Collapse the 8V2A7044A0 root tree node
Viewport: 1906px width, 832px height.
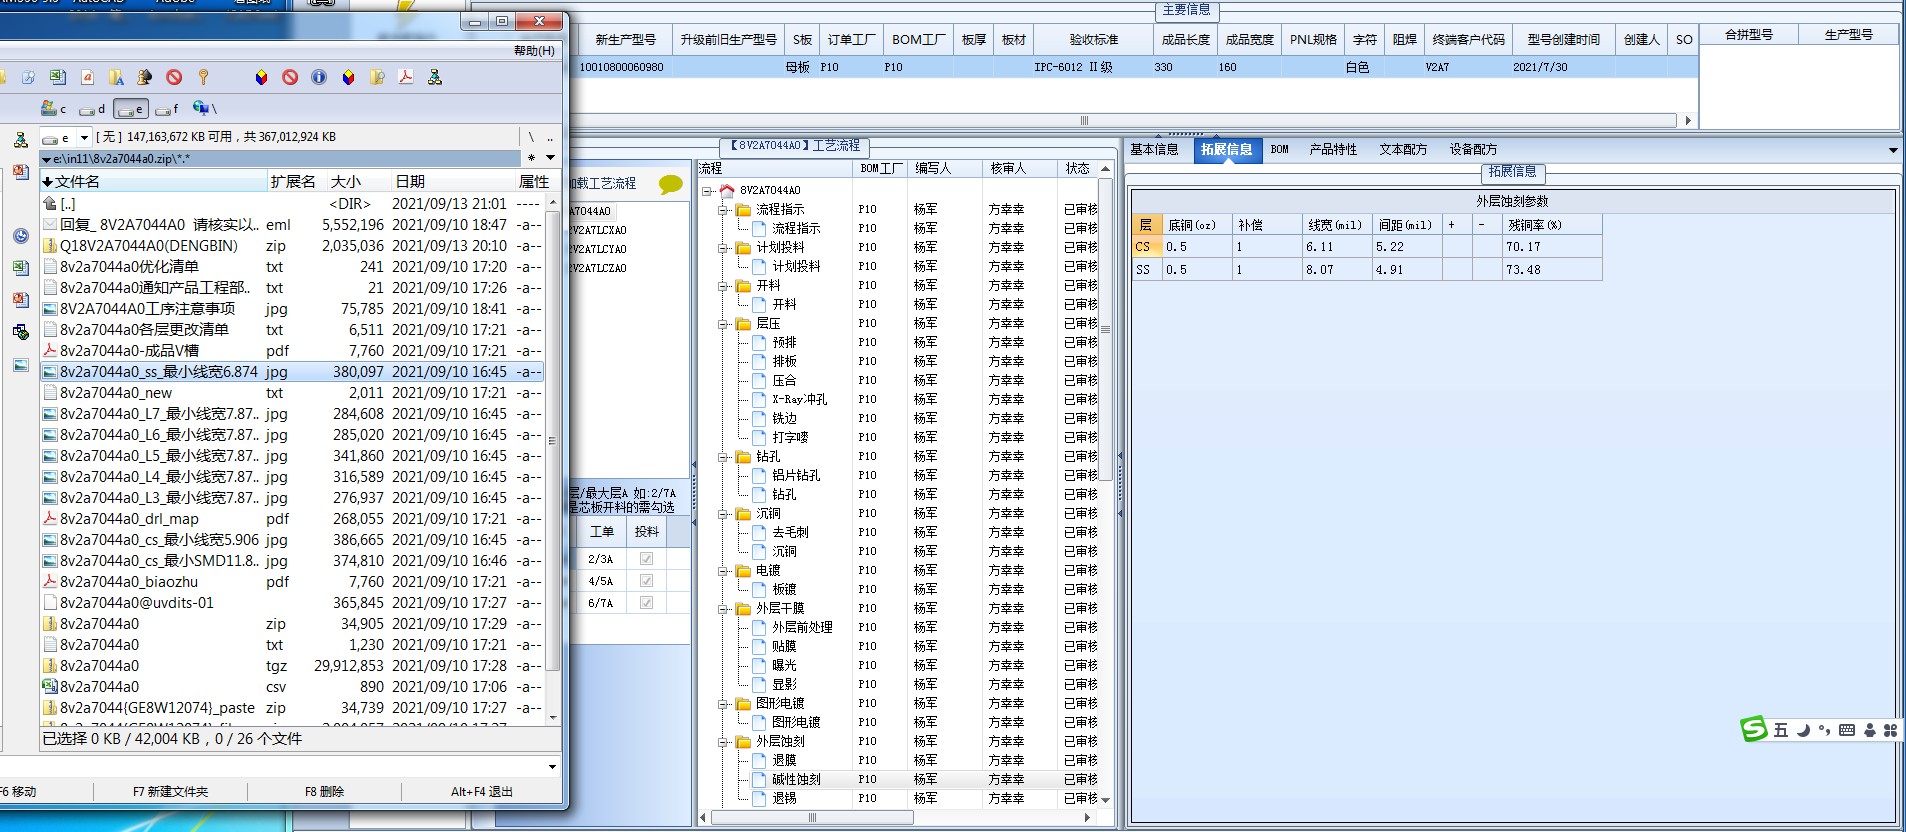tap(707, 190)
